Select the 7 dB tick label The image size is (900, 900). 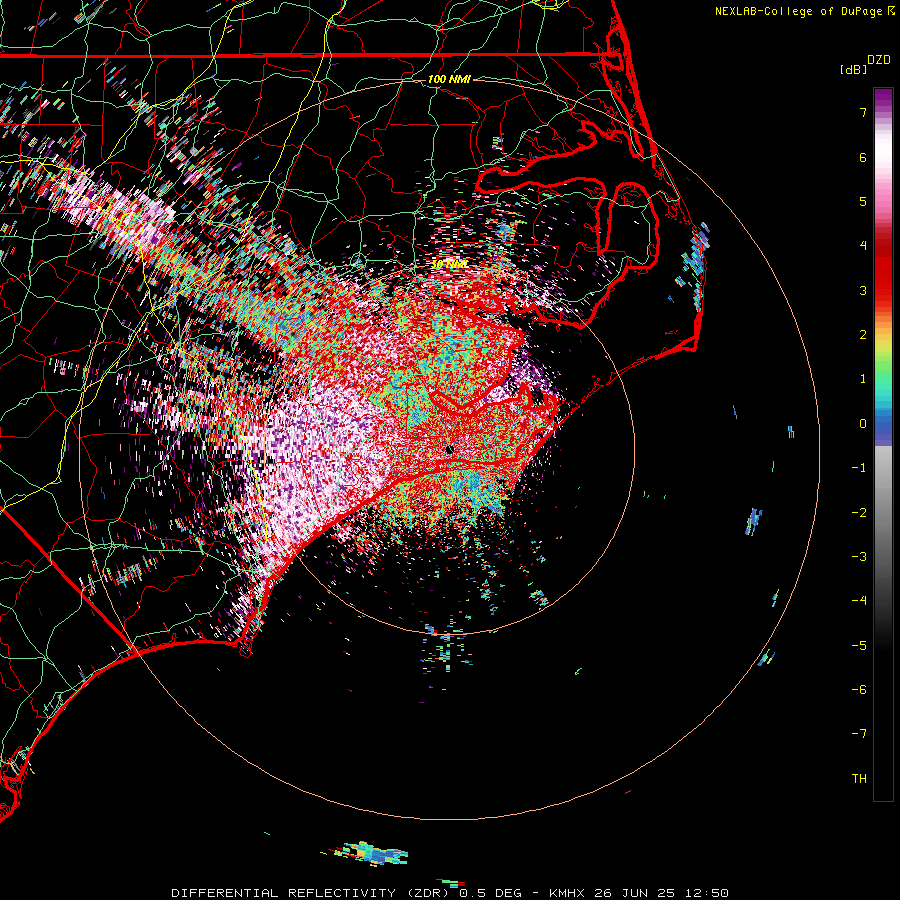coord(863,112)
